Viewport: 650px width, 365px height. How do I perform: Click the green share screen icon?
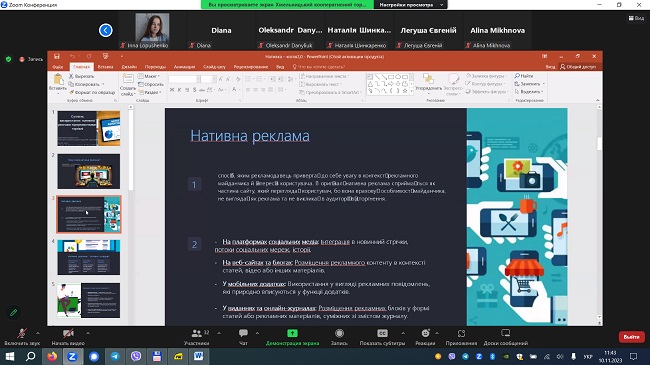tap(292, 333)
